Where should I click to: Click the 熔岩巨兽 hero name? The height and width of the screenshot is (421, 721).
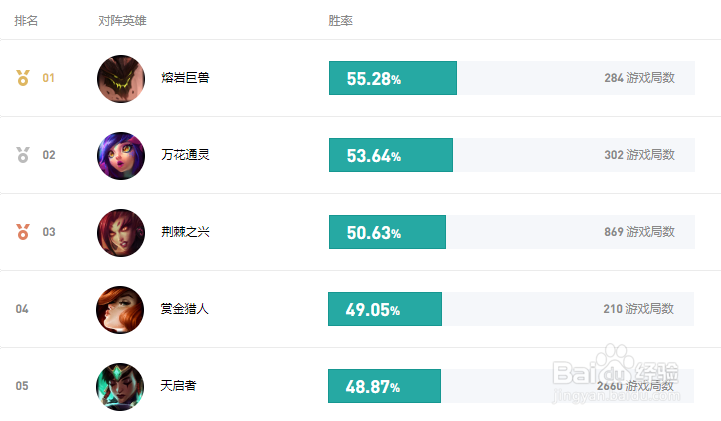pyautogui.click(x=185, y=78)
